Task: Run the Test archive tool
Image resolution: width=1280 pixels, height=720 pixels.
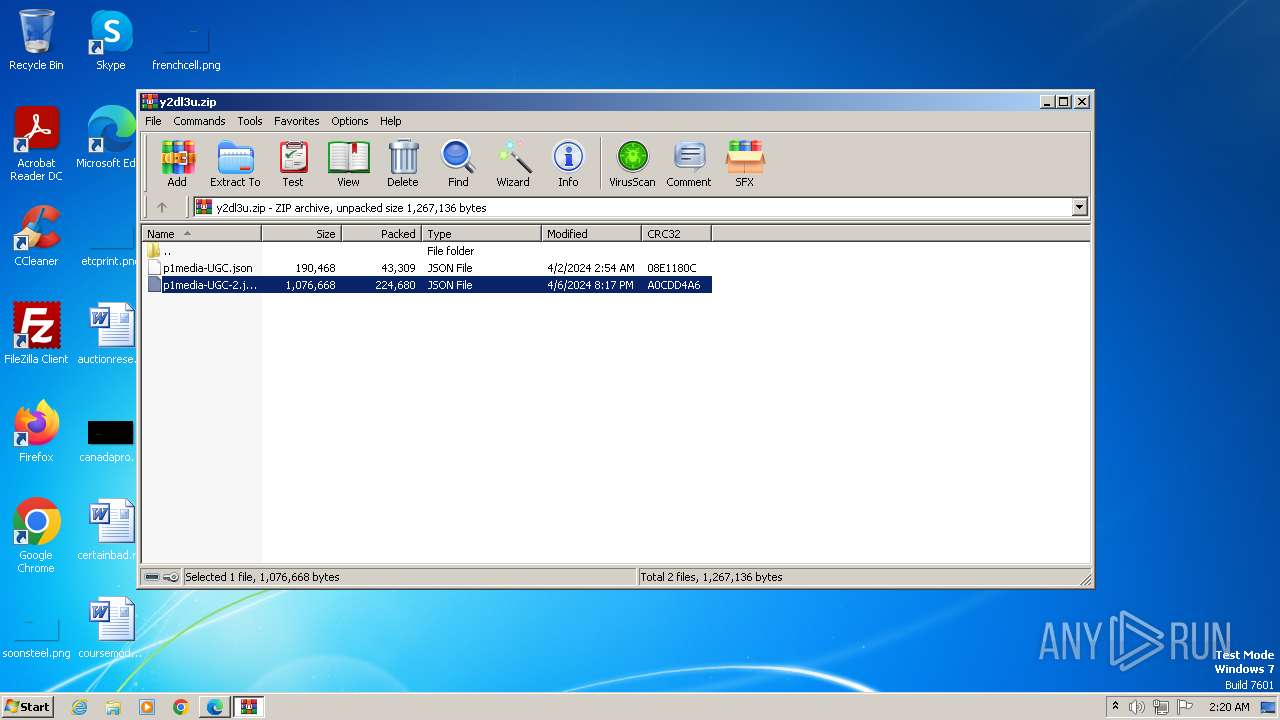Action: point(293,164)
